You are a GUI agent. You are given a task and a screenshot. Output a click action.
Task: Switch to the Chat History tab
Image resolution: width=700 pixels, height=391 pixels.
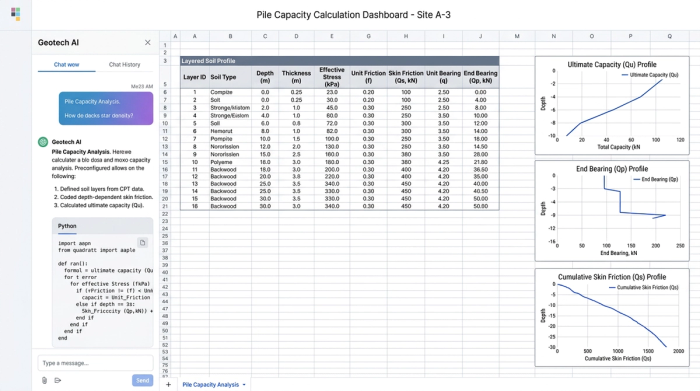point(124,65)
